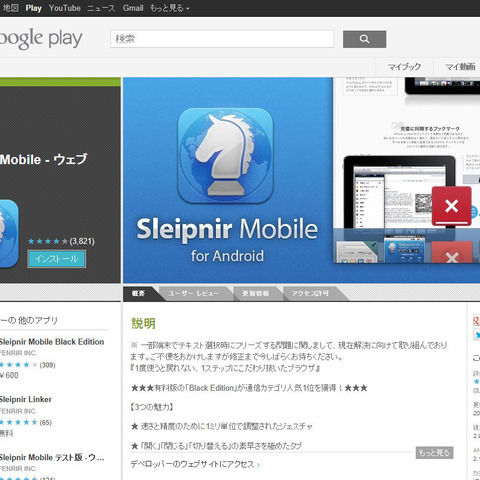The width and height of the screenshot is (480, 480).
Task: Open the Sleipnir Mobile Black Edition link
Action: [52, 342]
